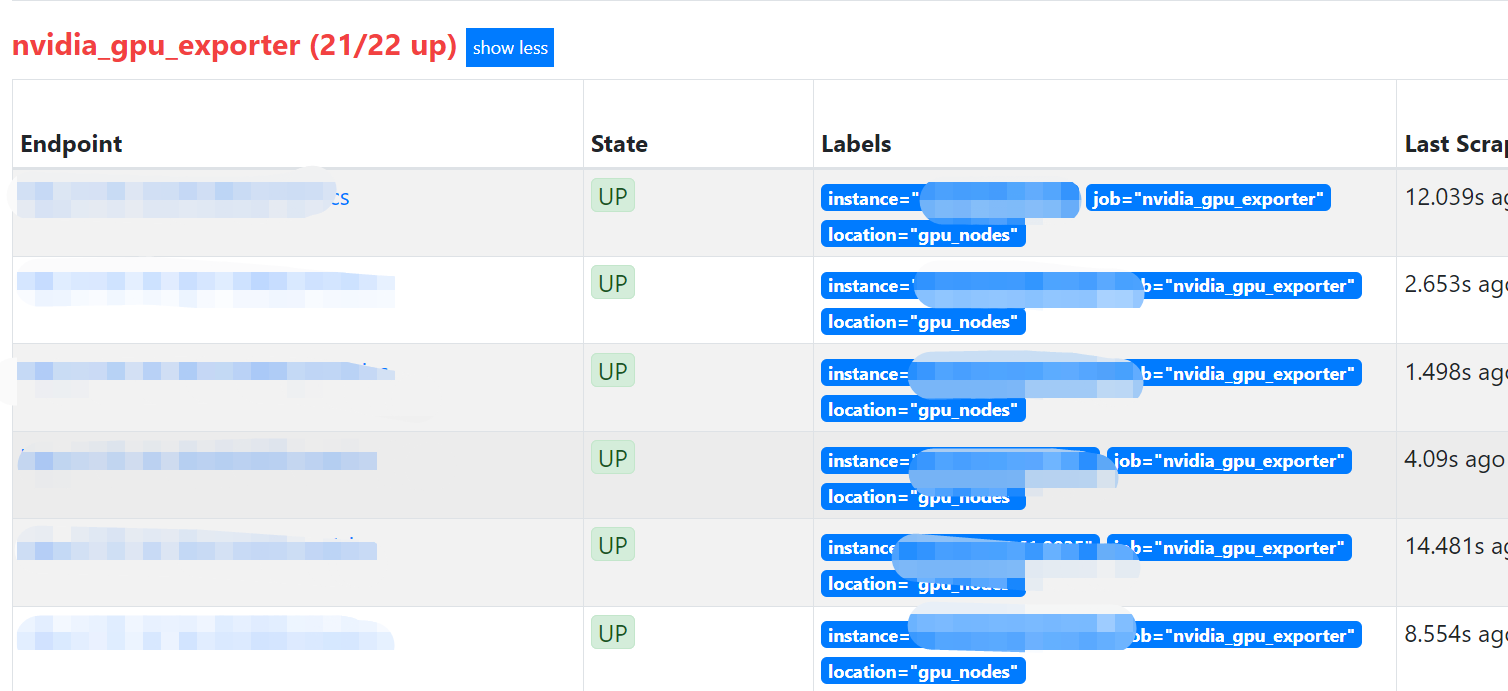Screen dimensions: 1508x691
Task: Click the UP badge in the 8.554s row
Action: (613, 633)
